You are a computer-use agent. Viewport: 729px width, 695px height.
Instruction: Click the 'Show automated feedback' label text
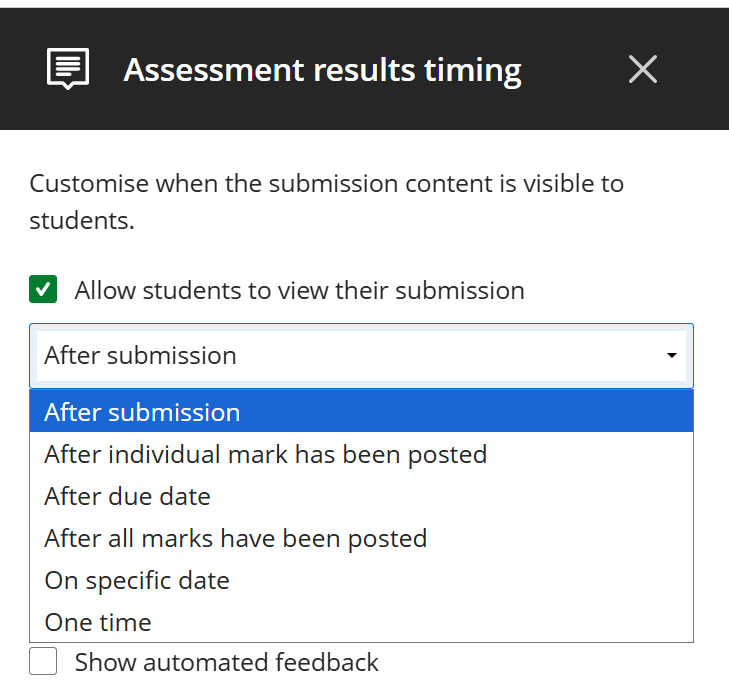226,662
